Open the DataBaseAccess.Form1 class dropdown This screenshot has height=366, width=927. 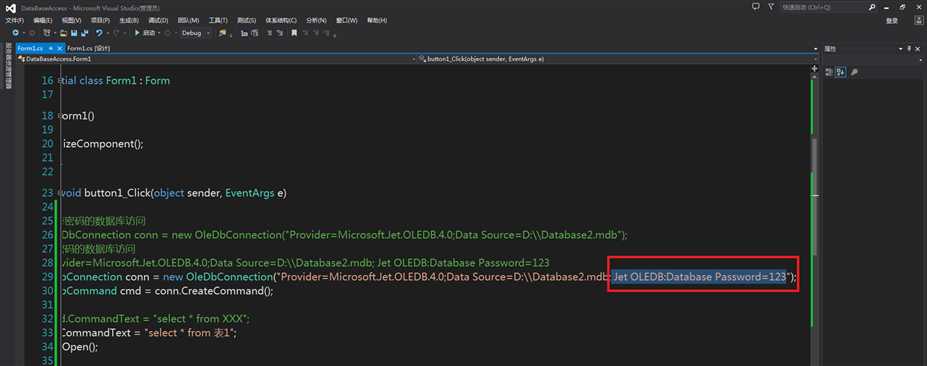(216, 59)
